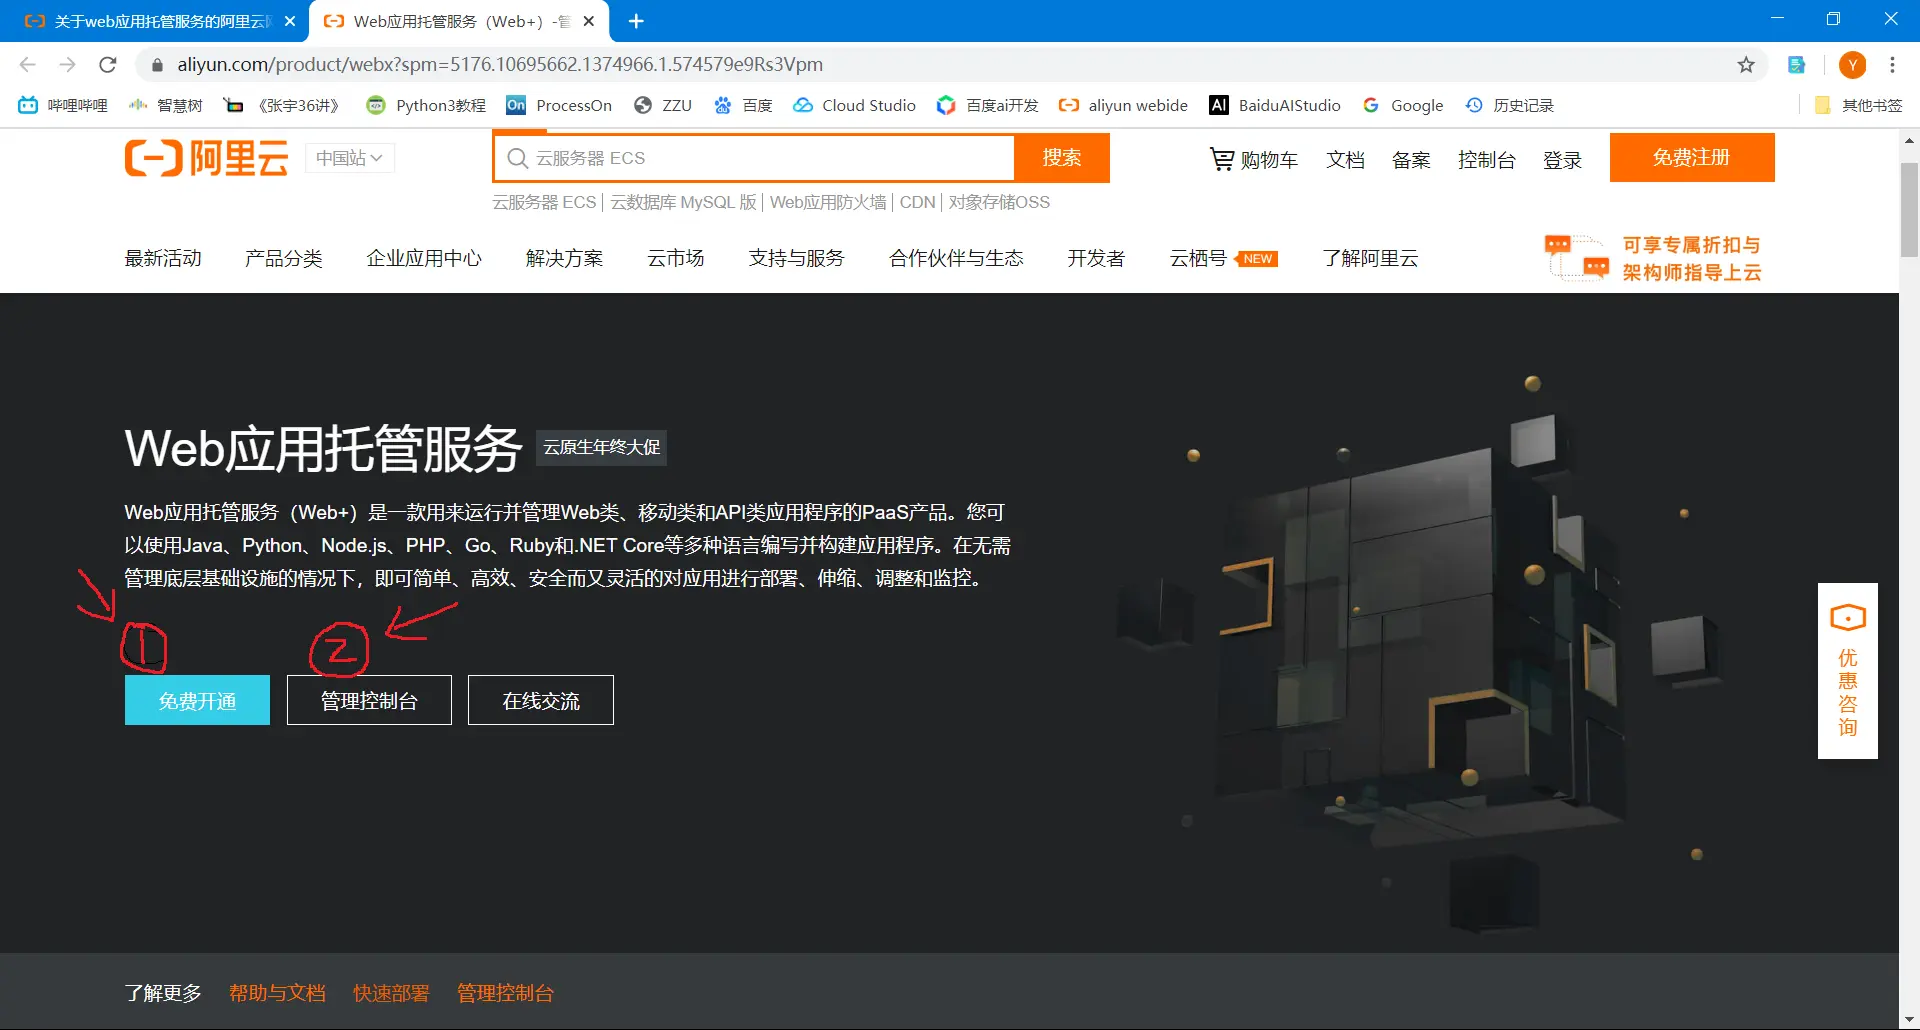Screen dimensions: 1920x1030
Task: Open the 企业应用中心 menu
Action: click(x=424, y=258)
